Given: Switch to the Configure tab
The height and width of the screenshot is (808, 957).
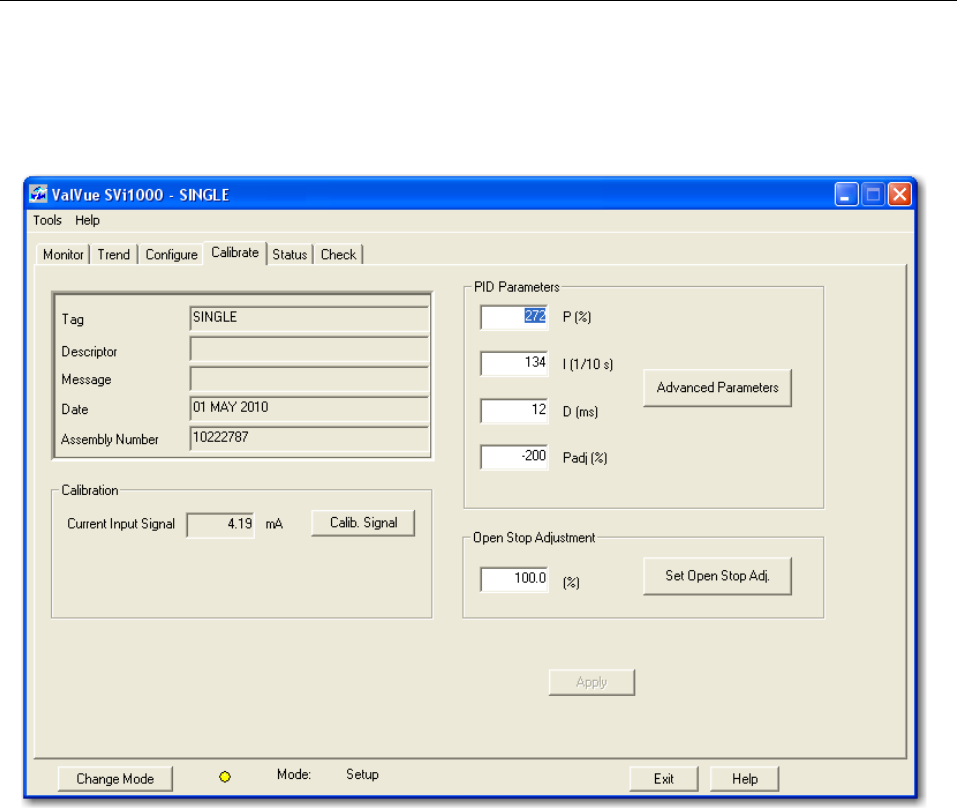Looking at the screenshot, I should 172,254.
